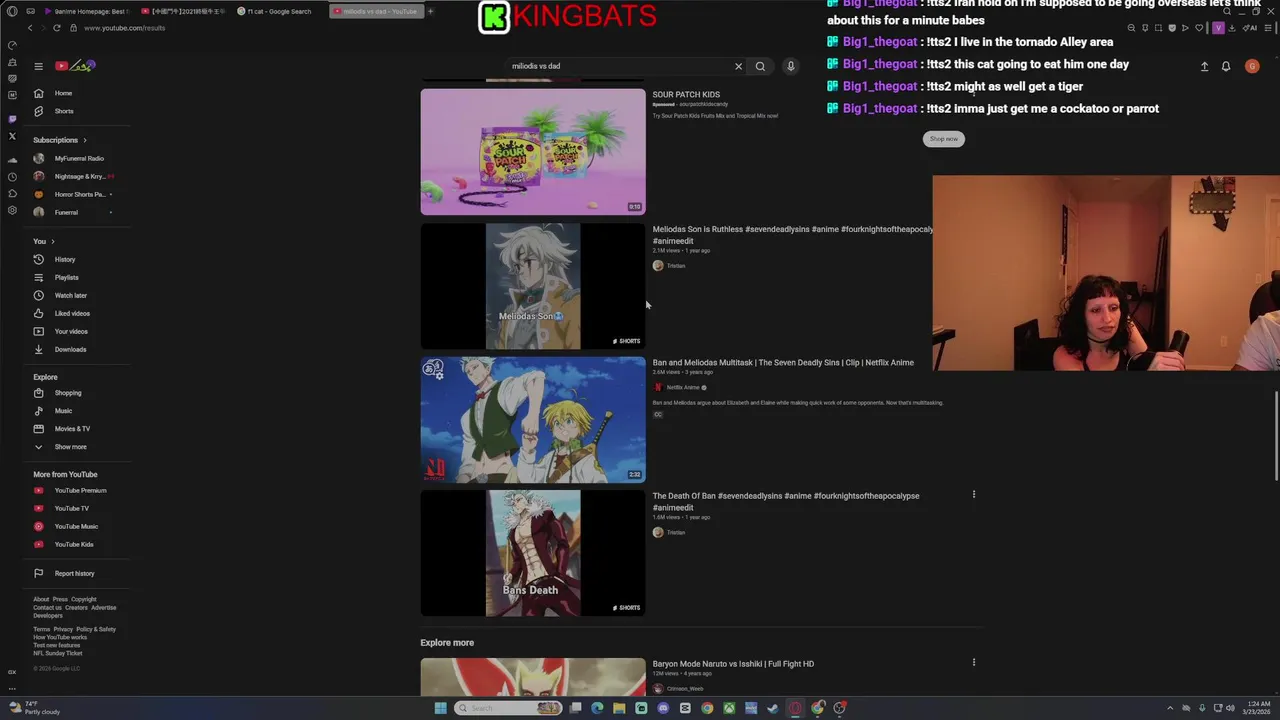The height and width of the screenshot is (720, 1280).
Task: Open options menu for The Death Of Ban video
Action: click(973, 494)
